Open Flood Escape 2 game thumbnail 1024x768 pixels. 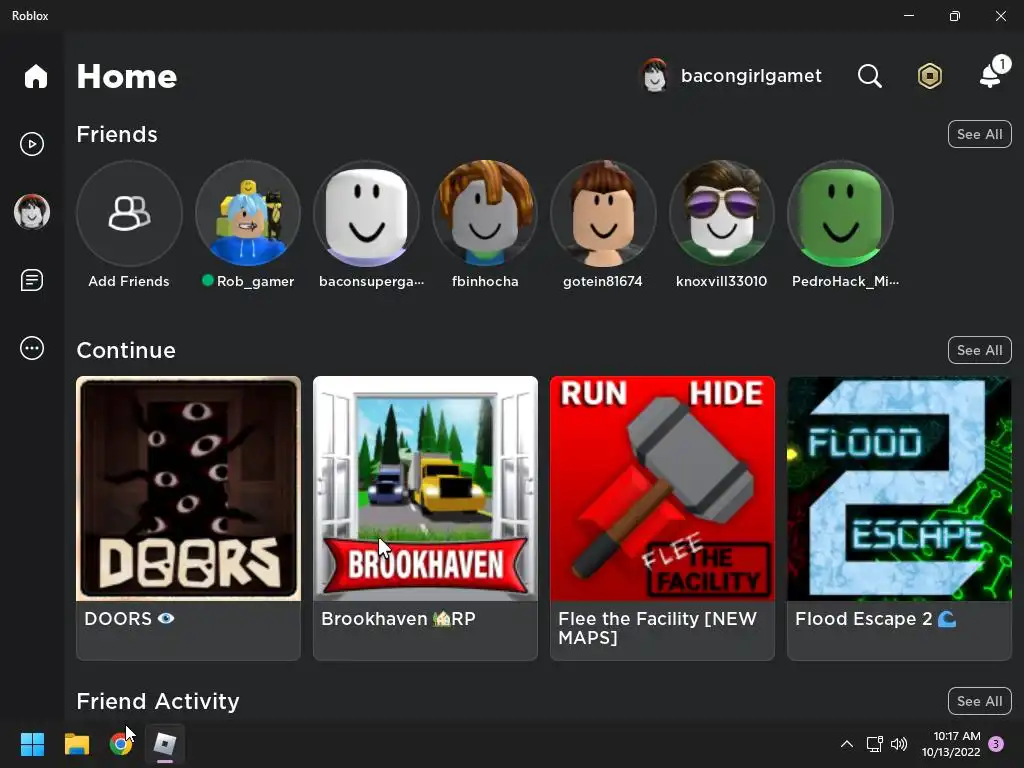click(899, 488)
